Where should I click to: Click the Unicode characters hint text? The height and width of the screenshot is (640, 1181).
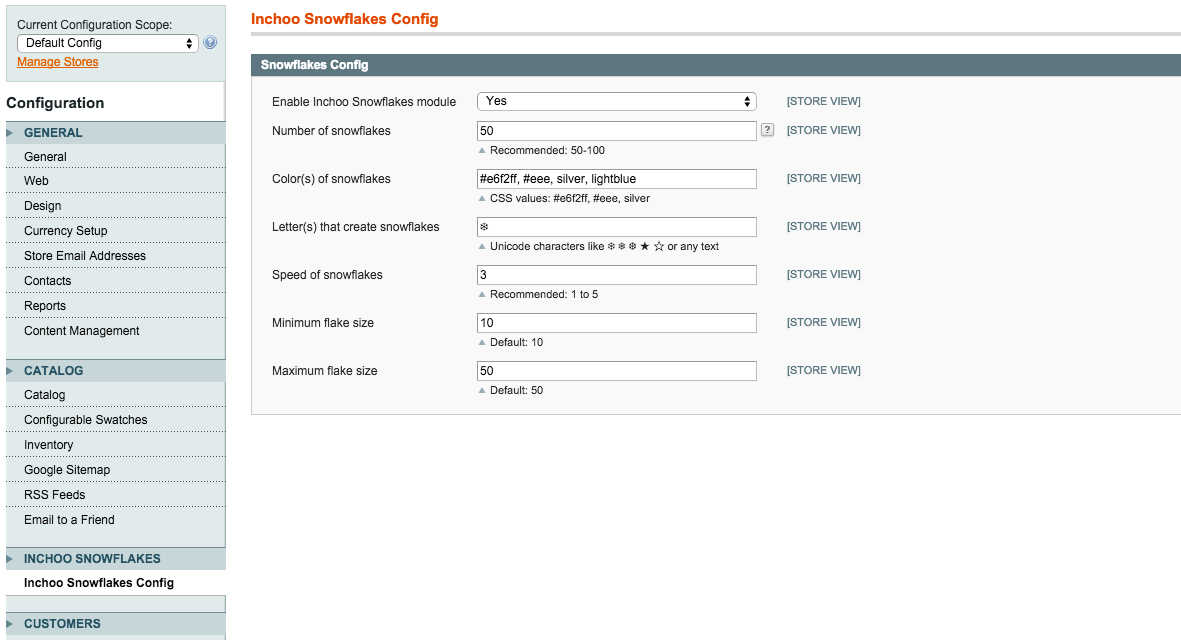click(x=604, y=246)
